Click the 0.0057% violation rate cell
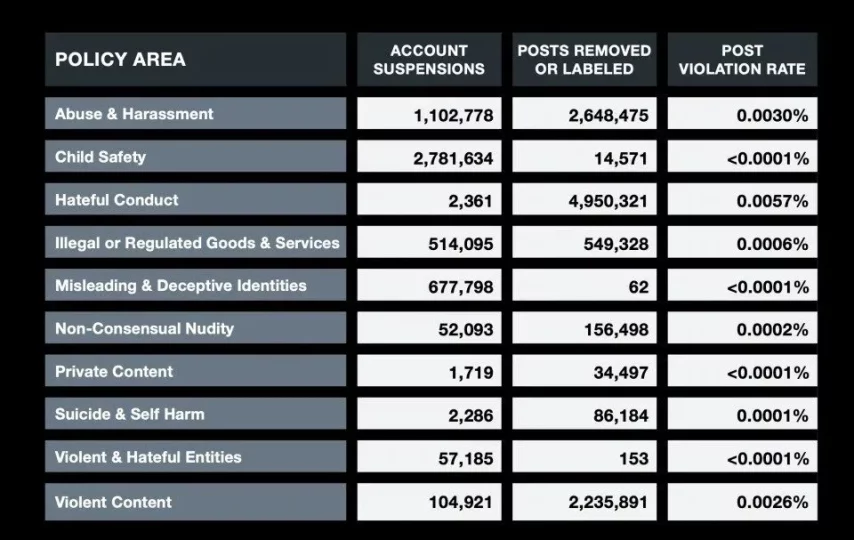The width and height of the screenshot is (854, 540). [742, 201]
